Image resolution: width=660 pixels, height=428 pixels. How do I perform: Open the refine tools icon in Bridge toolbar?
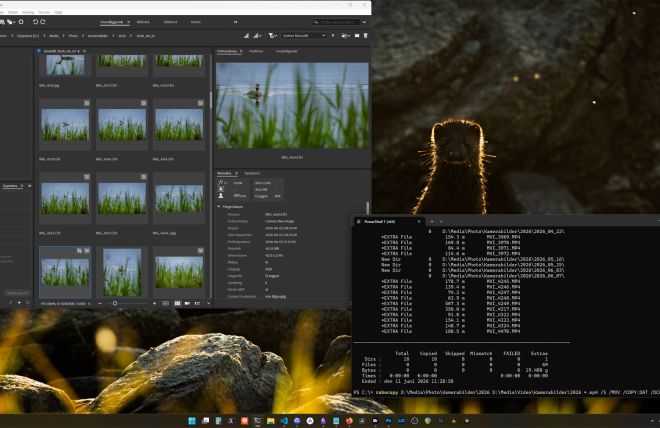(x=10, y=22)
